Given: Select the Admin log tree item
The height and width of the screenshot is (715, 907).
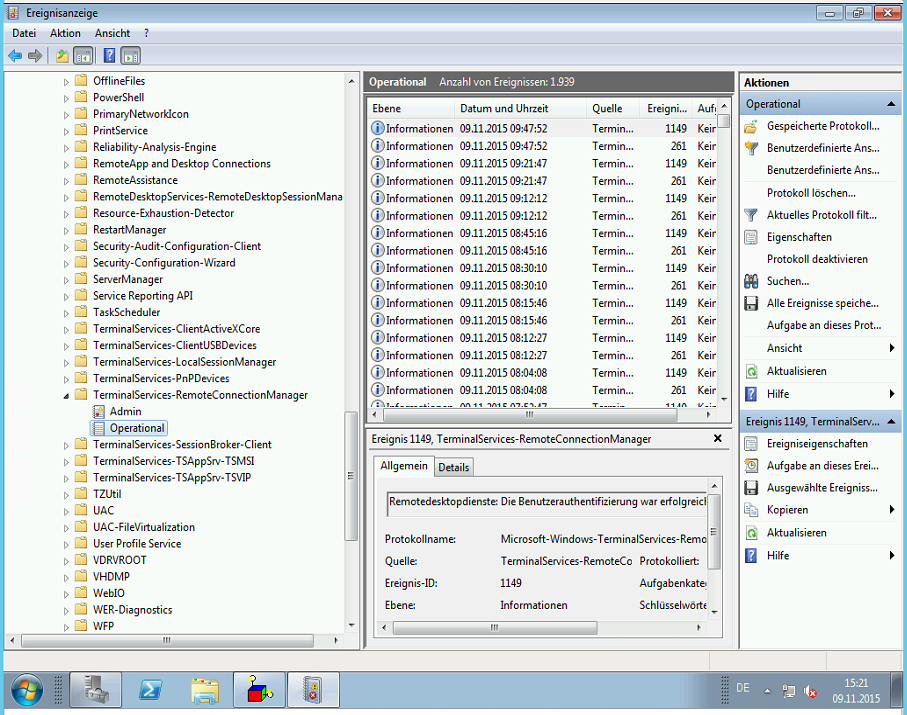Looking at the screenshot, I should 125,411.
